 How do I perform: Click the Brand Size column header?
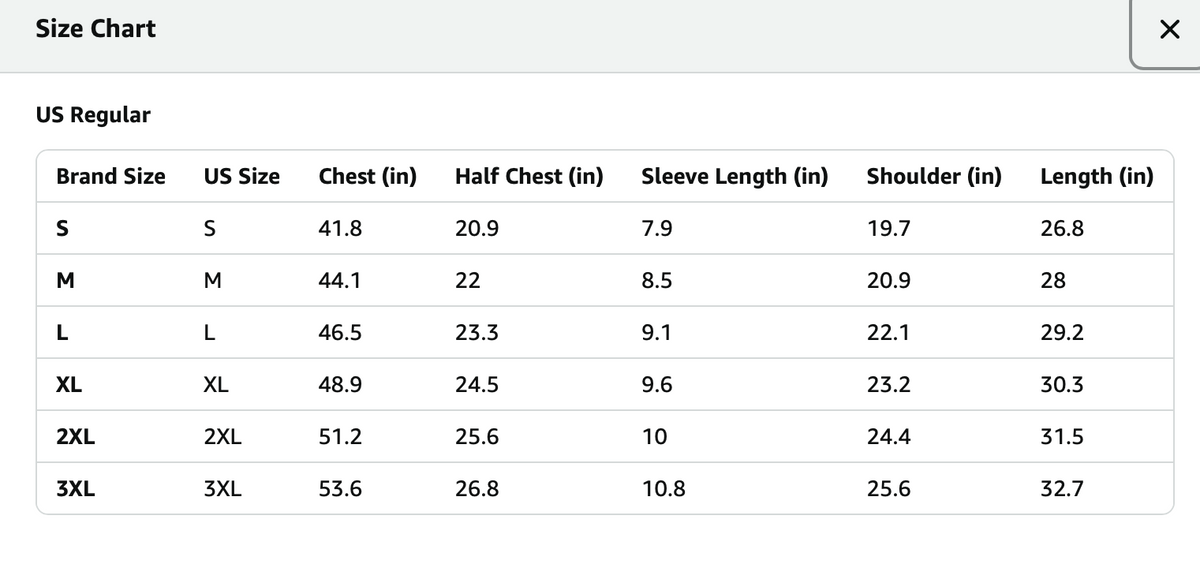point(111,177)
